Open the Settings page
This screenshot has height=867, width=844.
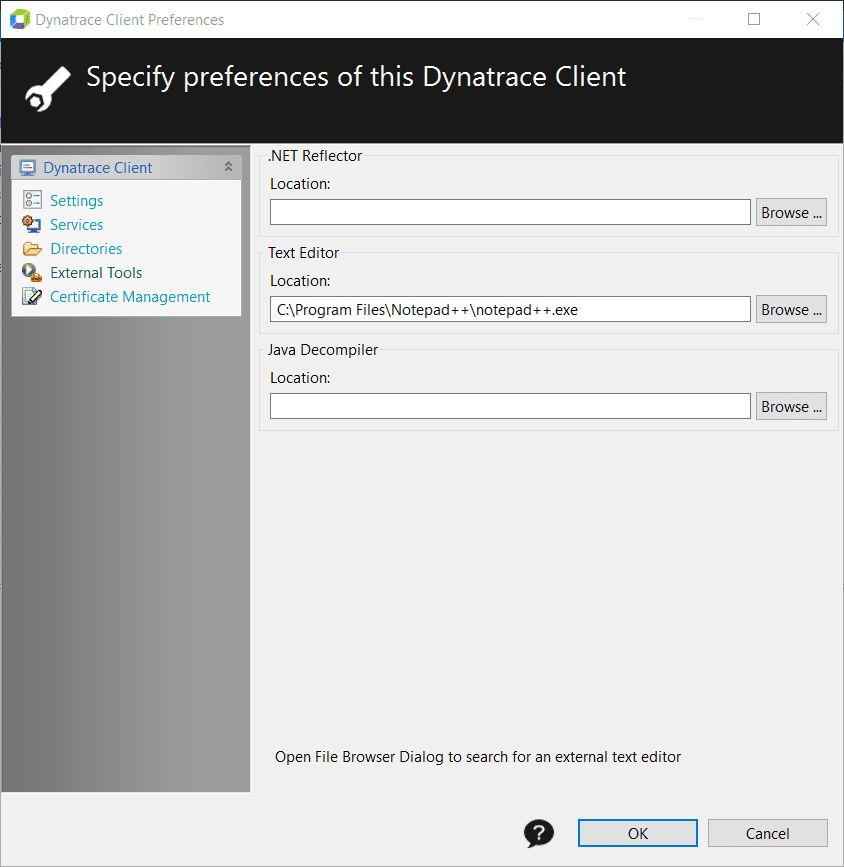point(76,201)
